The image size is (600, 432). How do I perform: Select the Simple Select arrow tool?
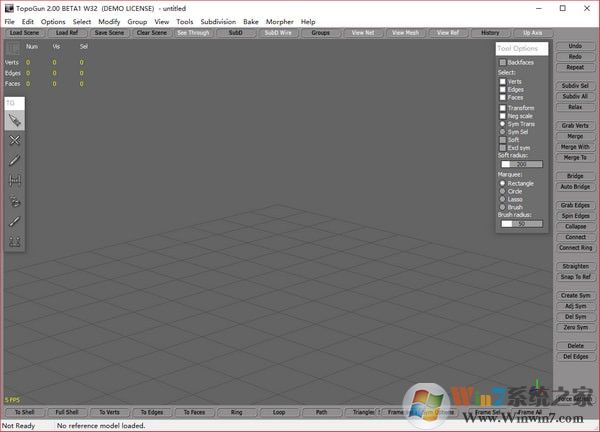14,119
